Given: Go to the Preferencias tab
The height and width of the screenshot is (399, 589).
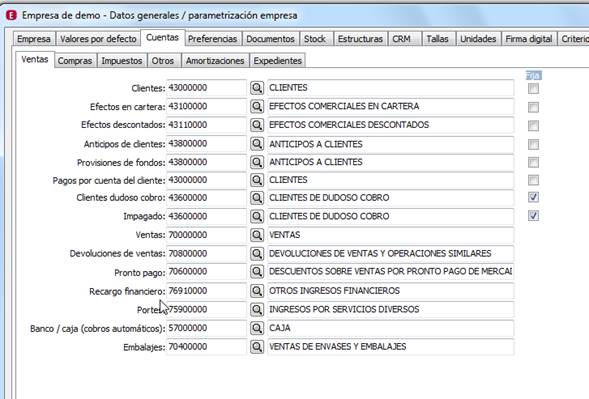Looking at the screenshot, I should click(212, 39).
